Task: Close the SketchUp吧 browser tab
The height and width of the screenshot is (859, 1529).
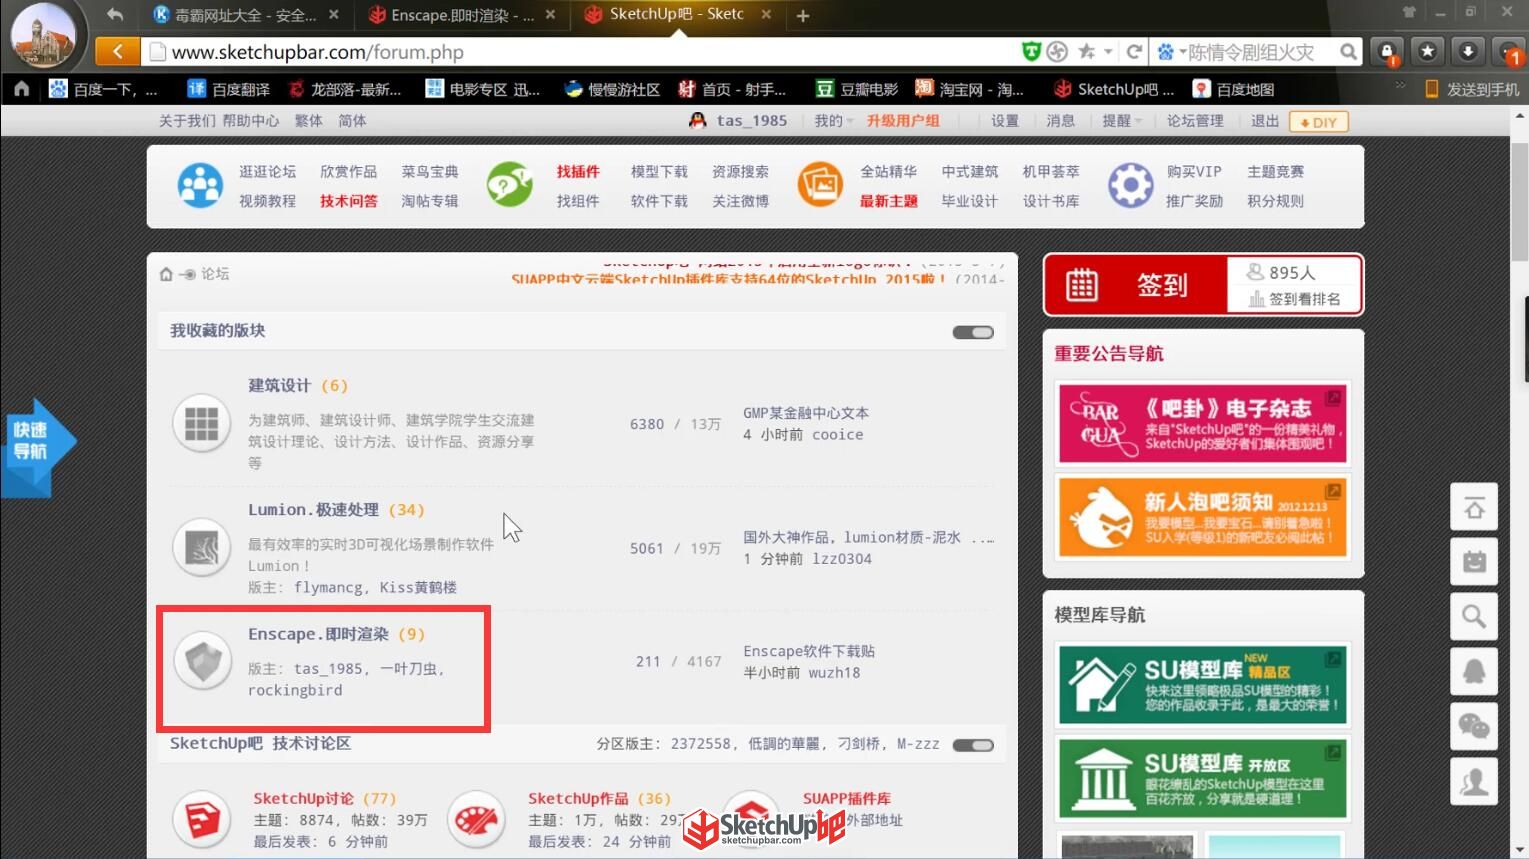Action: click(766, 14)
